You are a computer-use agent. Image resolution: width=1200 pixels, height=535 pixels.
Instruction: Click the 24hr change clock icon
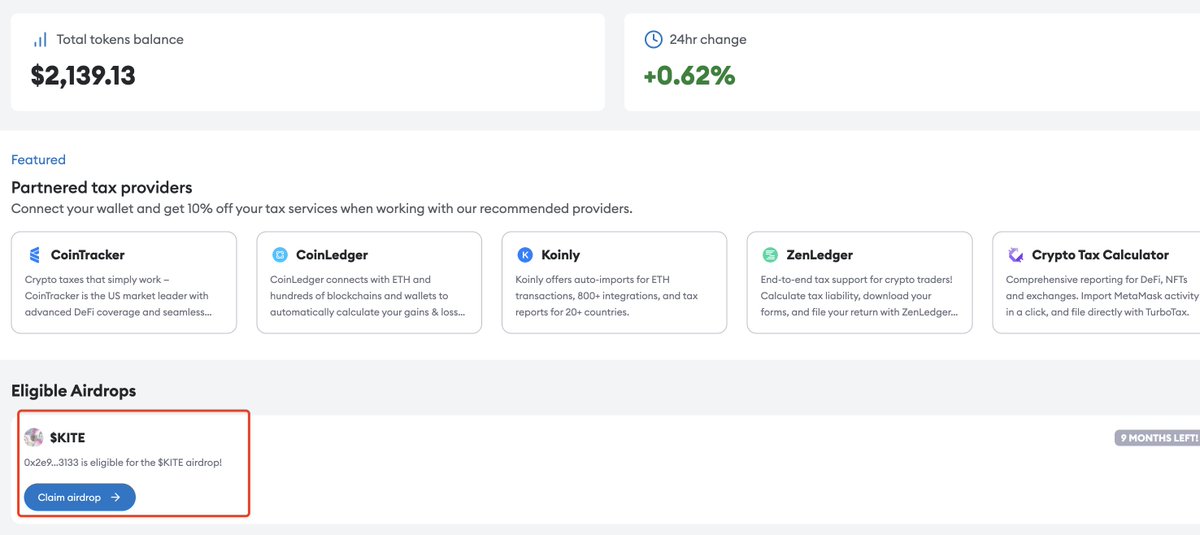(653, 40)
